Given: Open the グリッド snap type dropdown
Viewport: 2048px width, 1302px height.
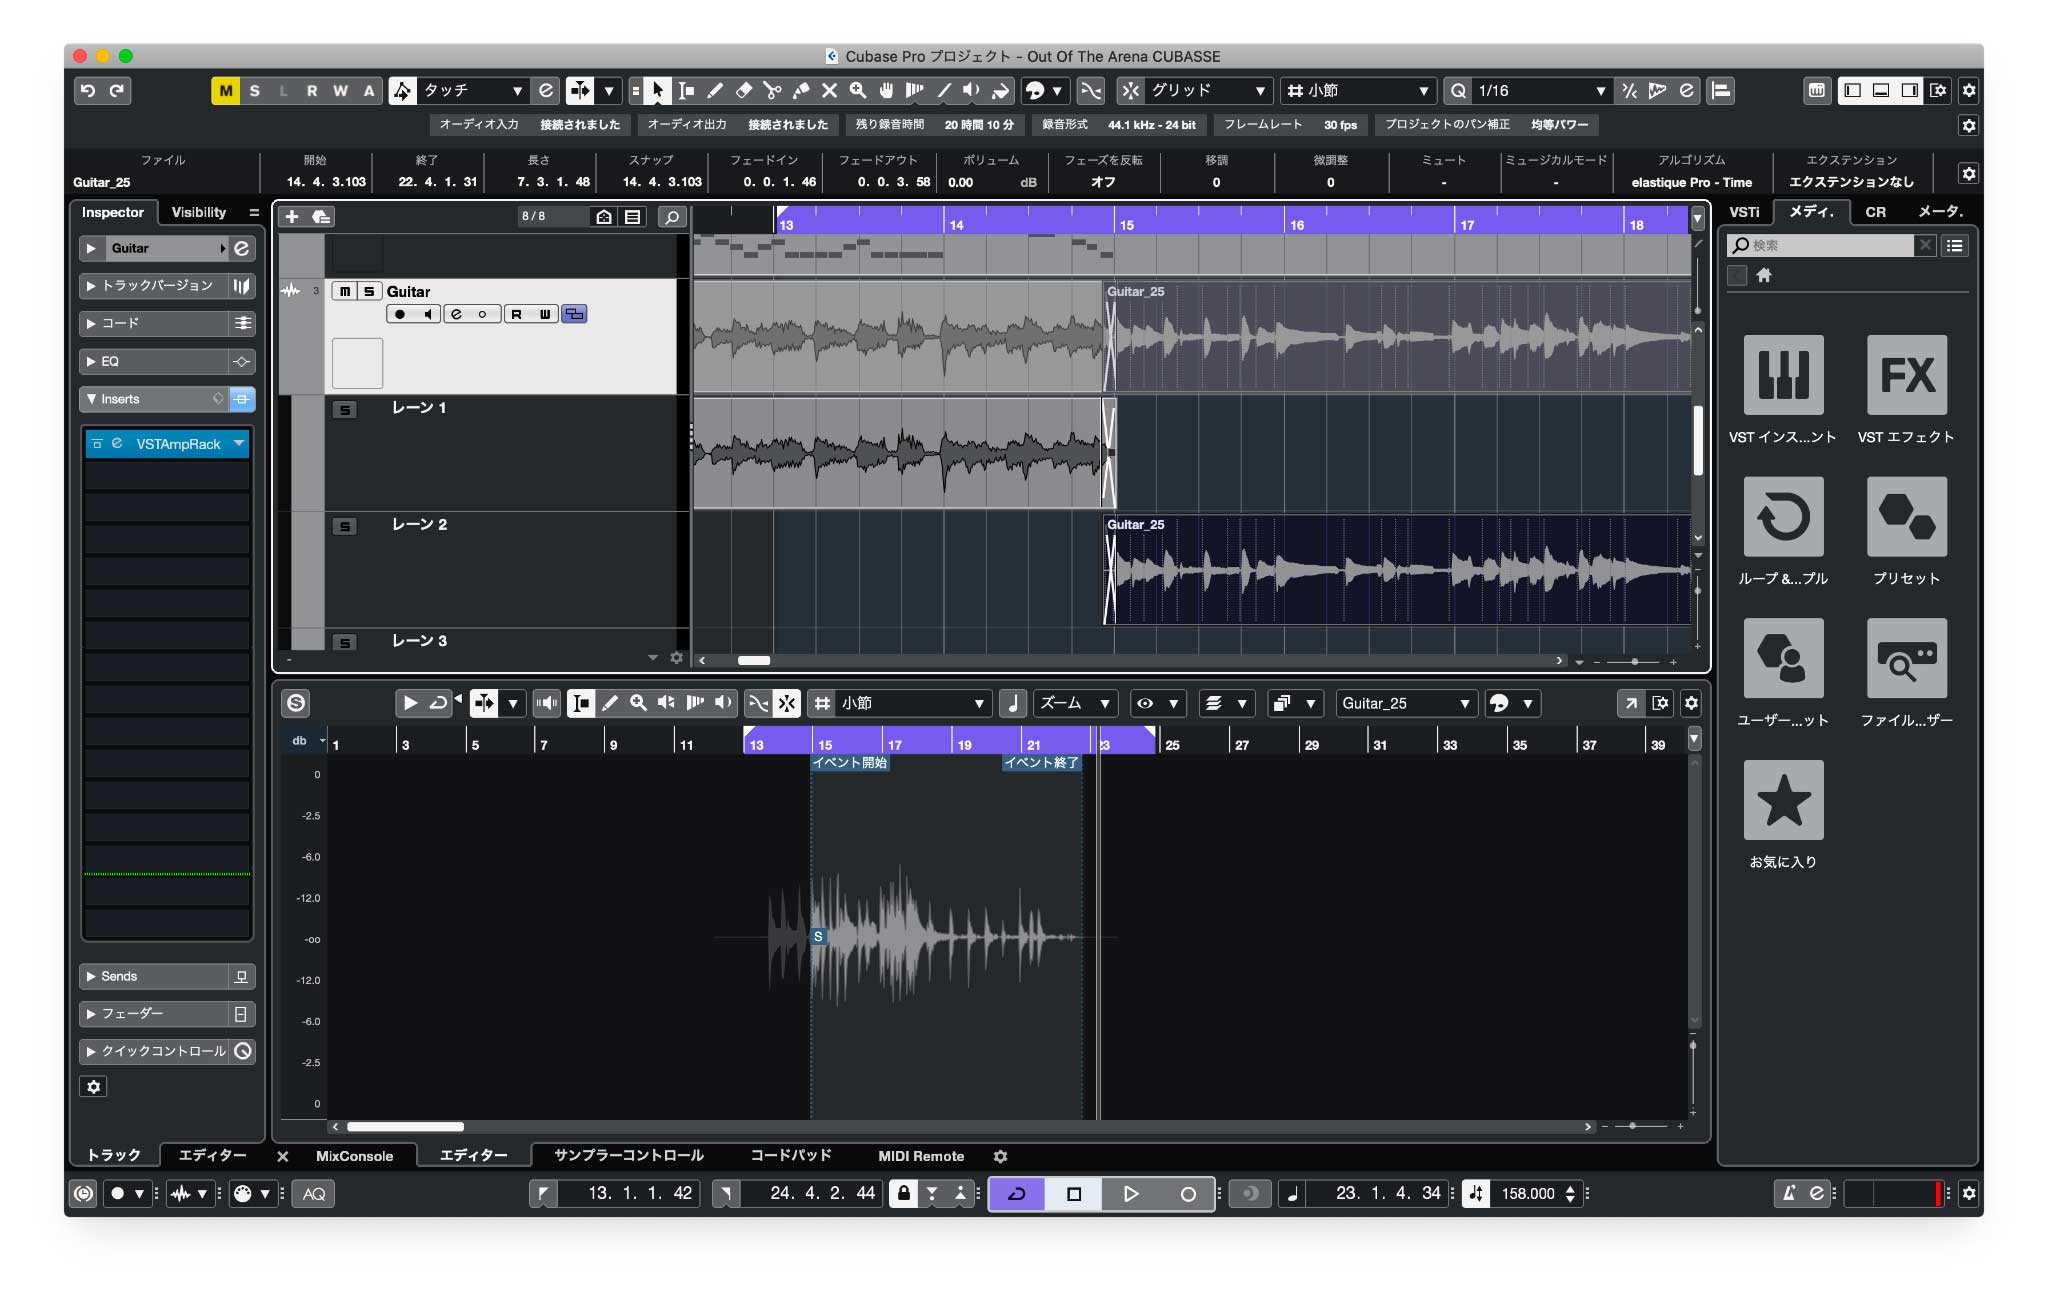Looking at the screenshot, I should click(x=1208, y=91).
